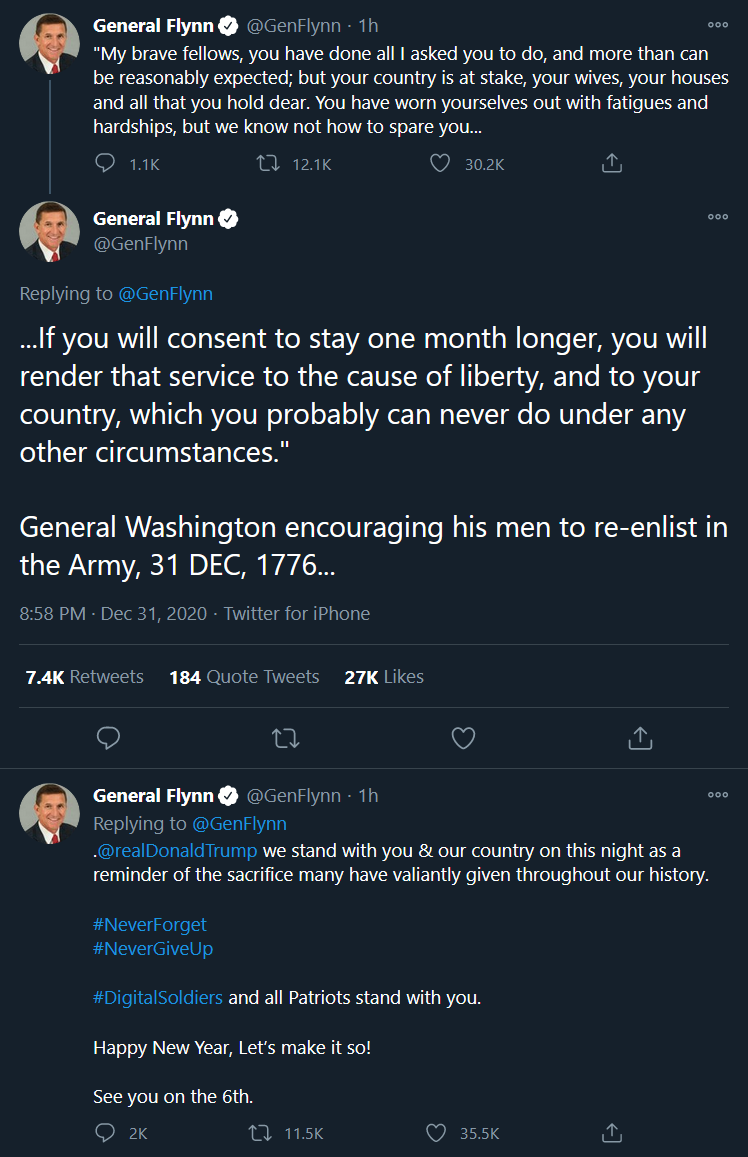The image size is (748, 1157).
Task: Reply to the main tweet about re-enlisting
Action: coord(108,738)
